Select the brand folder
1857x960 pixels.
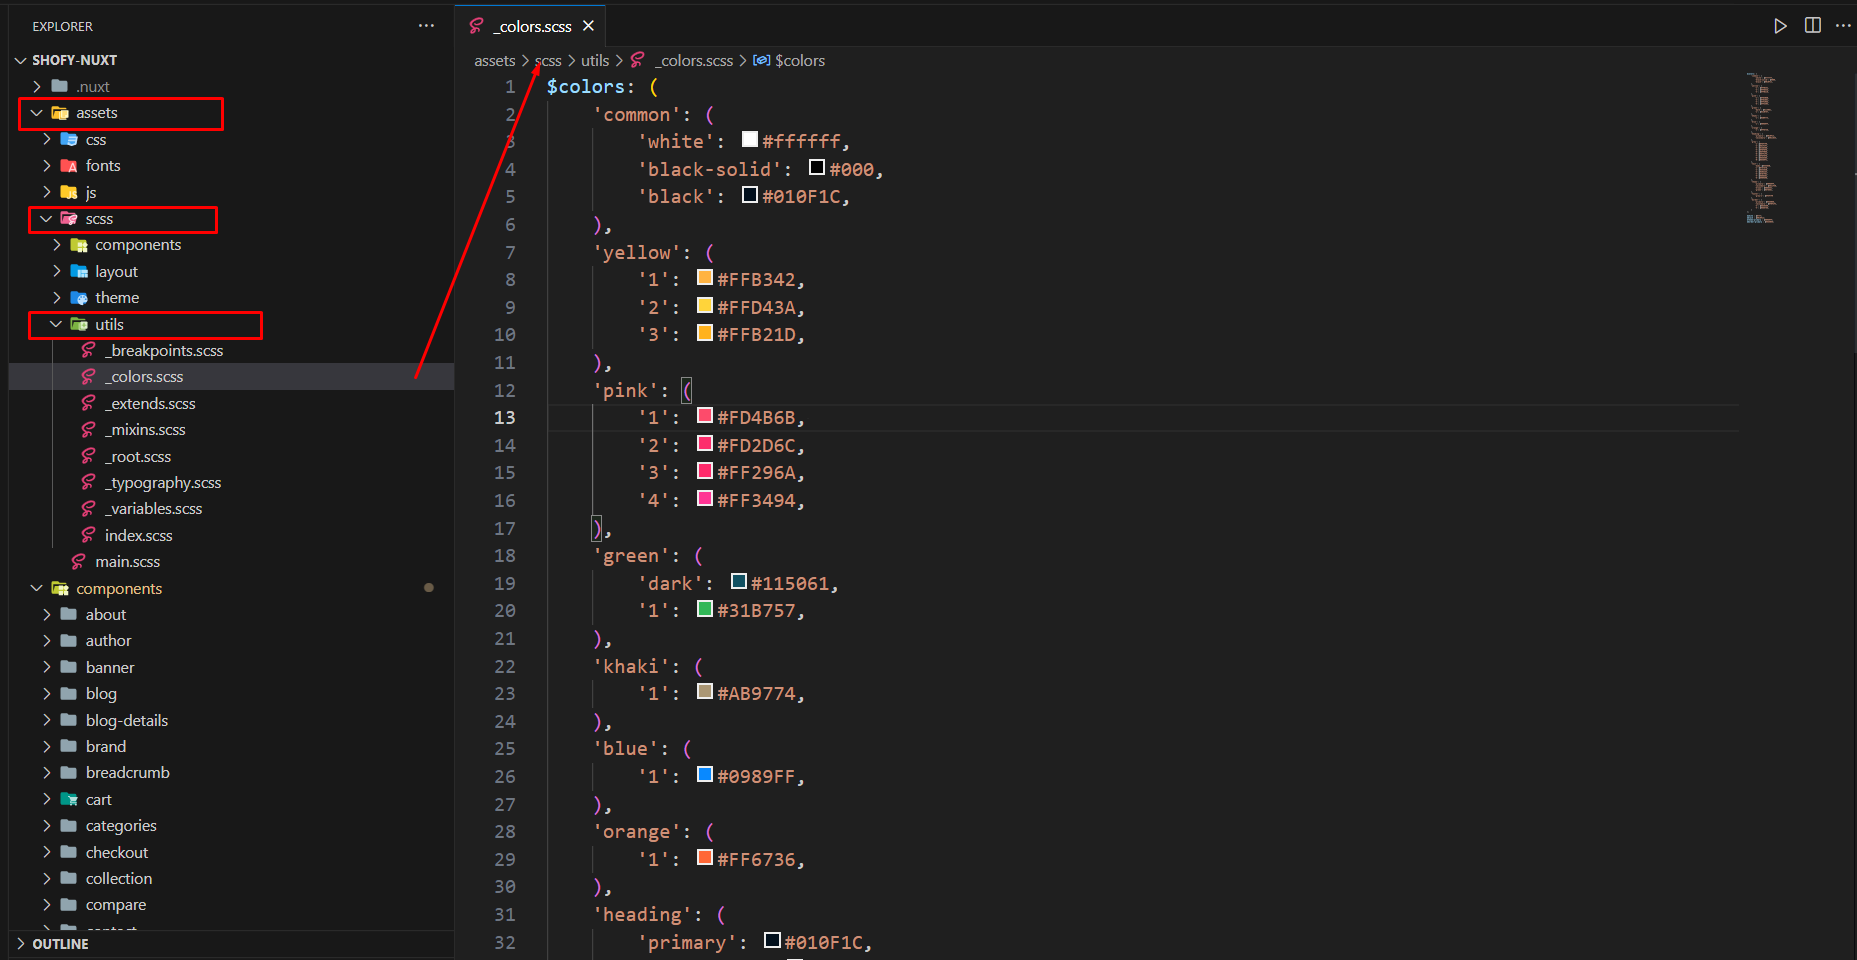106,746
